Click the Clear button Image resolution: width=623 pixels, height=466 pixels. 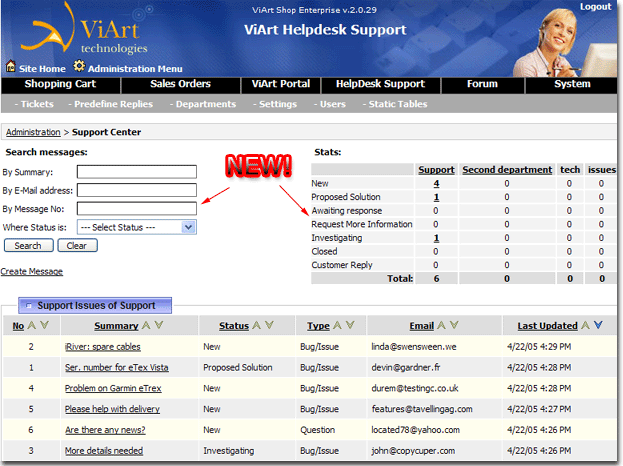[77, 246]
